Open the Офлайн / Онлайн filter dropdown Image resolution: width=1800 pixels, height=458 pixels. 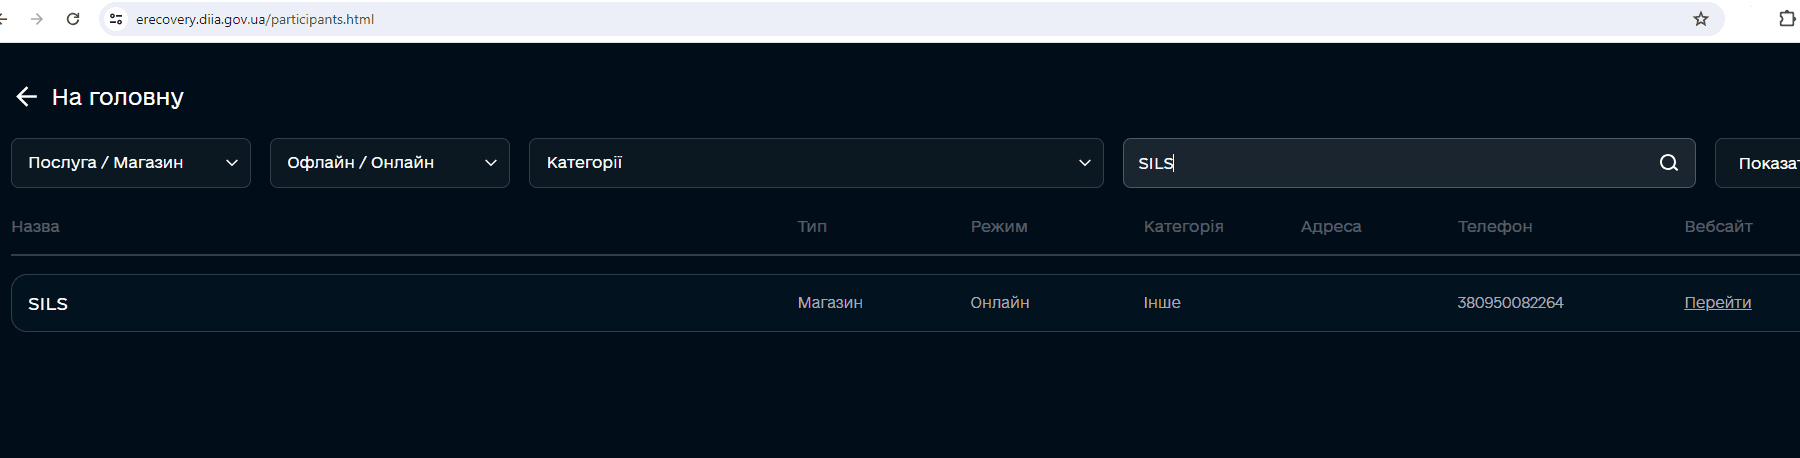point(389,163)
